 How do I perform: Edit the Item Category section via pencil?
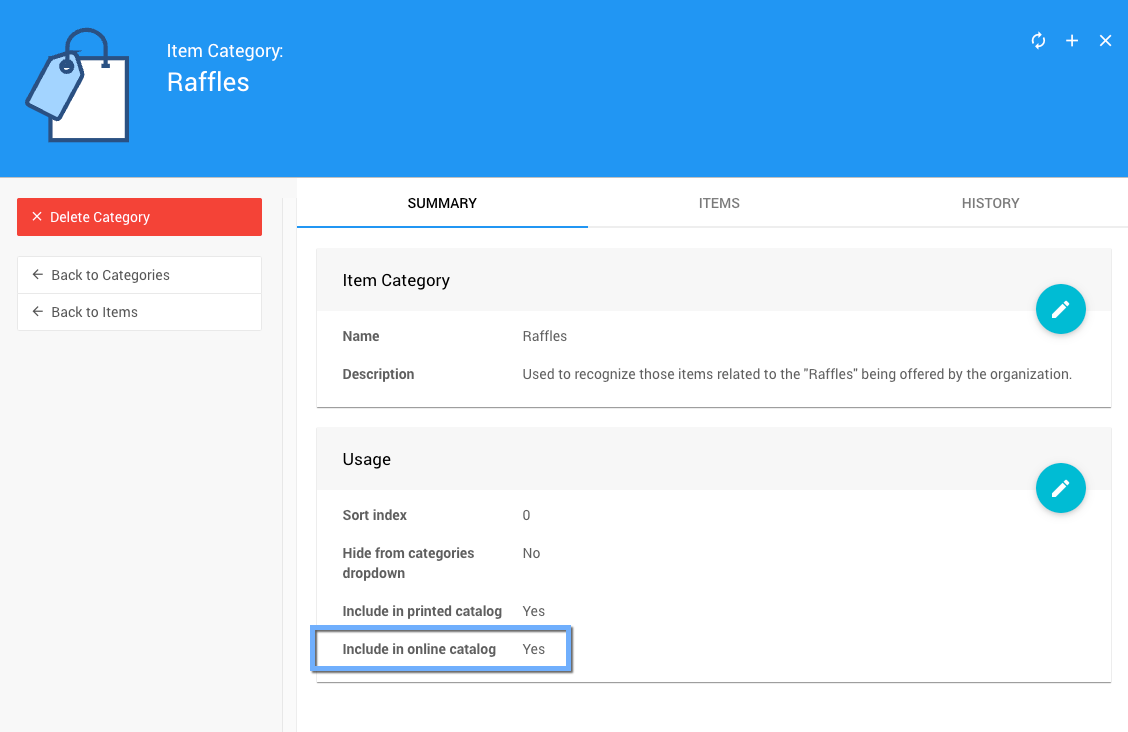click(x=1060, y=309)
